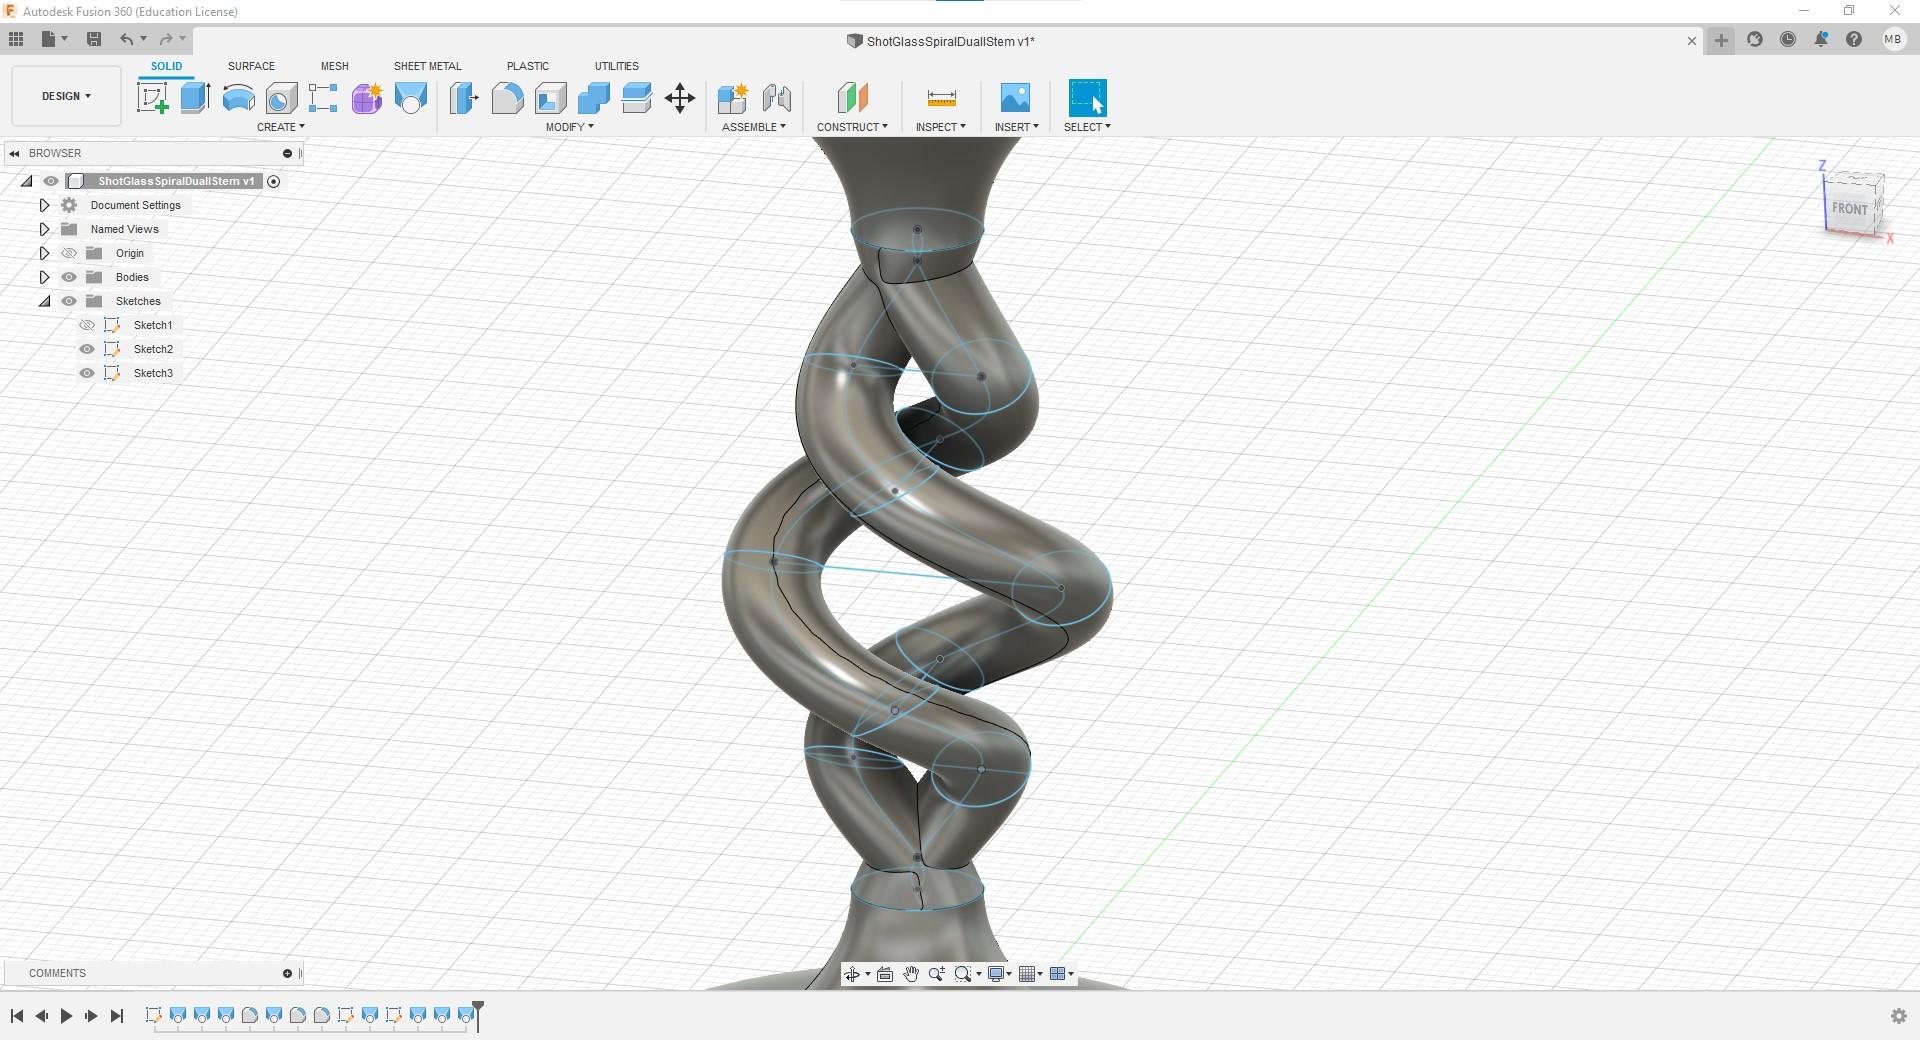Hide the Sketches folder

[x=69, y=301]
